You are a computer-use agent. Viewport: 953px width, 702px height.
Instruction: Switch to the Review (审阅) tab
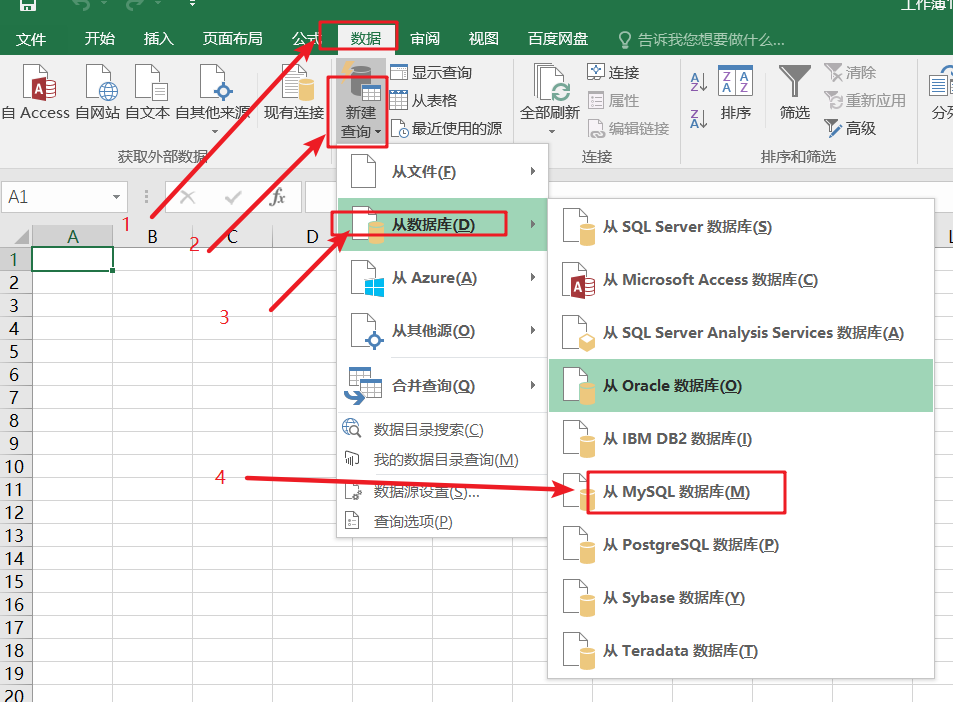pyautogui.click(x=425, y=39)
